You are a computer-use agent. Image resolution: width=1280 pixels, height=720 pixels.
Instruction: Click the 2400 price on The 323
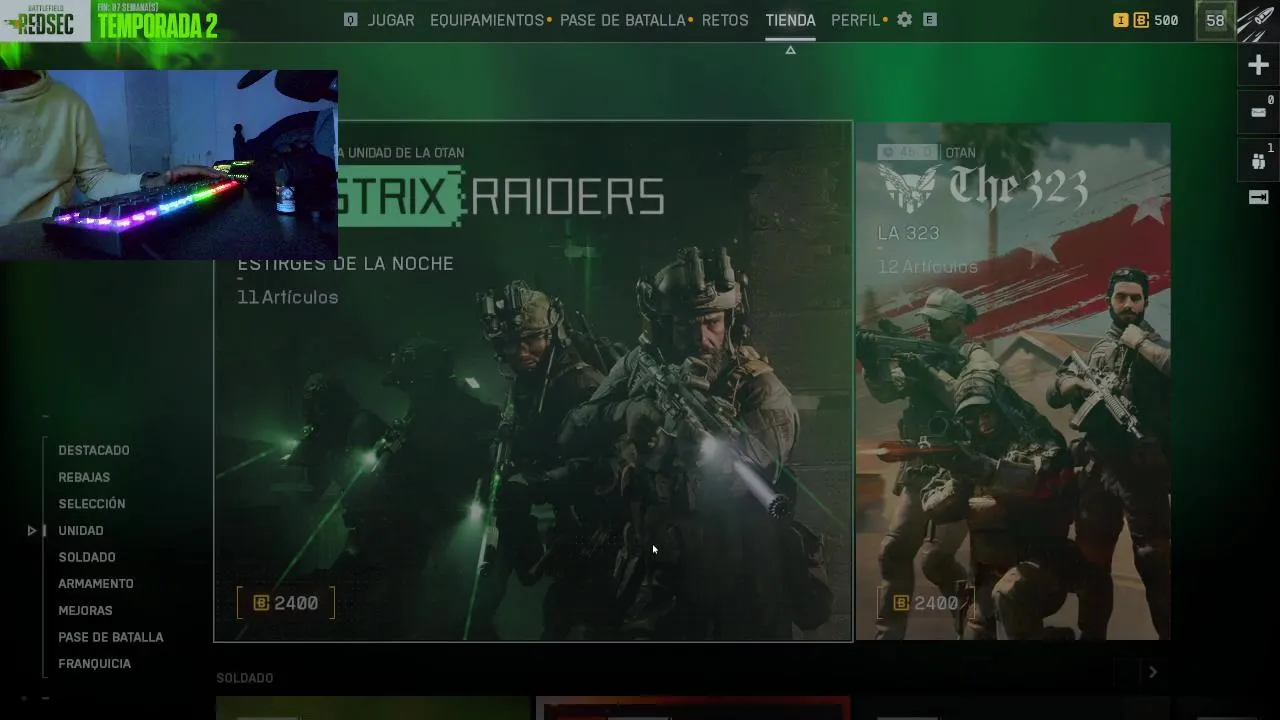tap(926, 603)
